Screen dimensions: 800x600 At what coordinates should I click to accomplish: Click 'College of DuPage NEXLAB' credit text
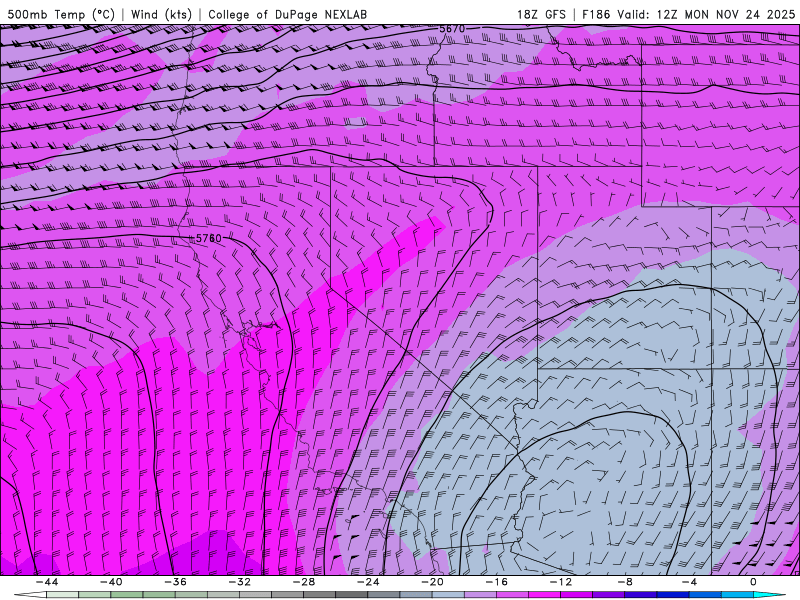(287, 14)
